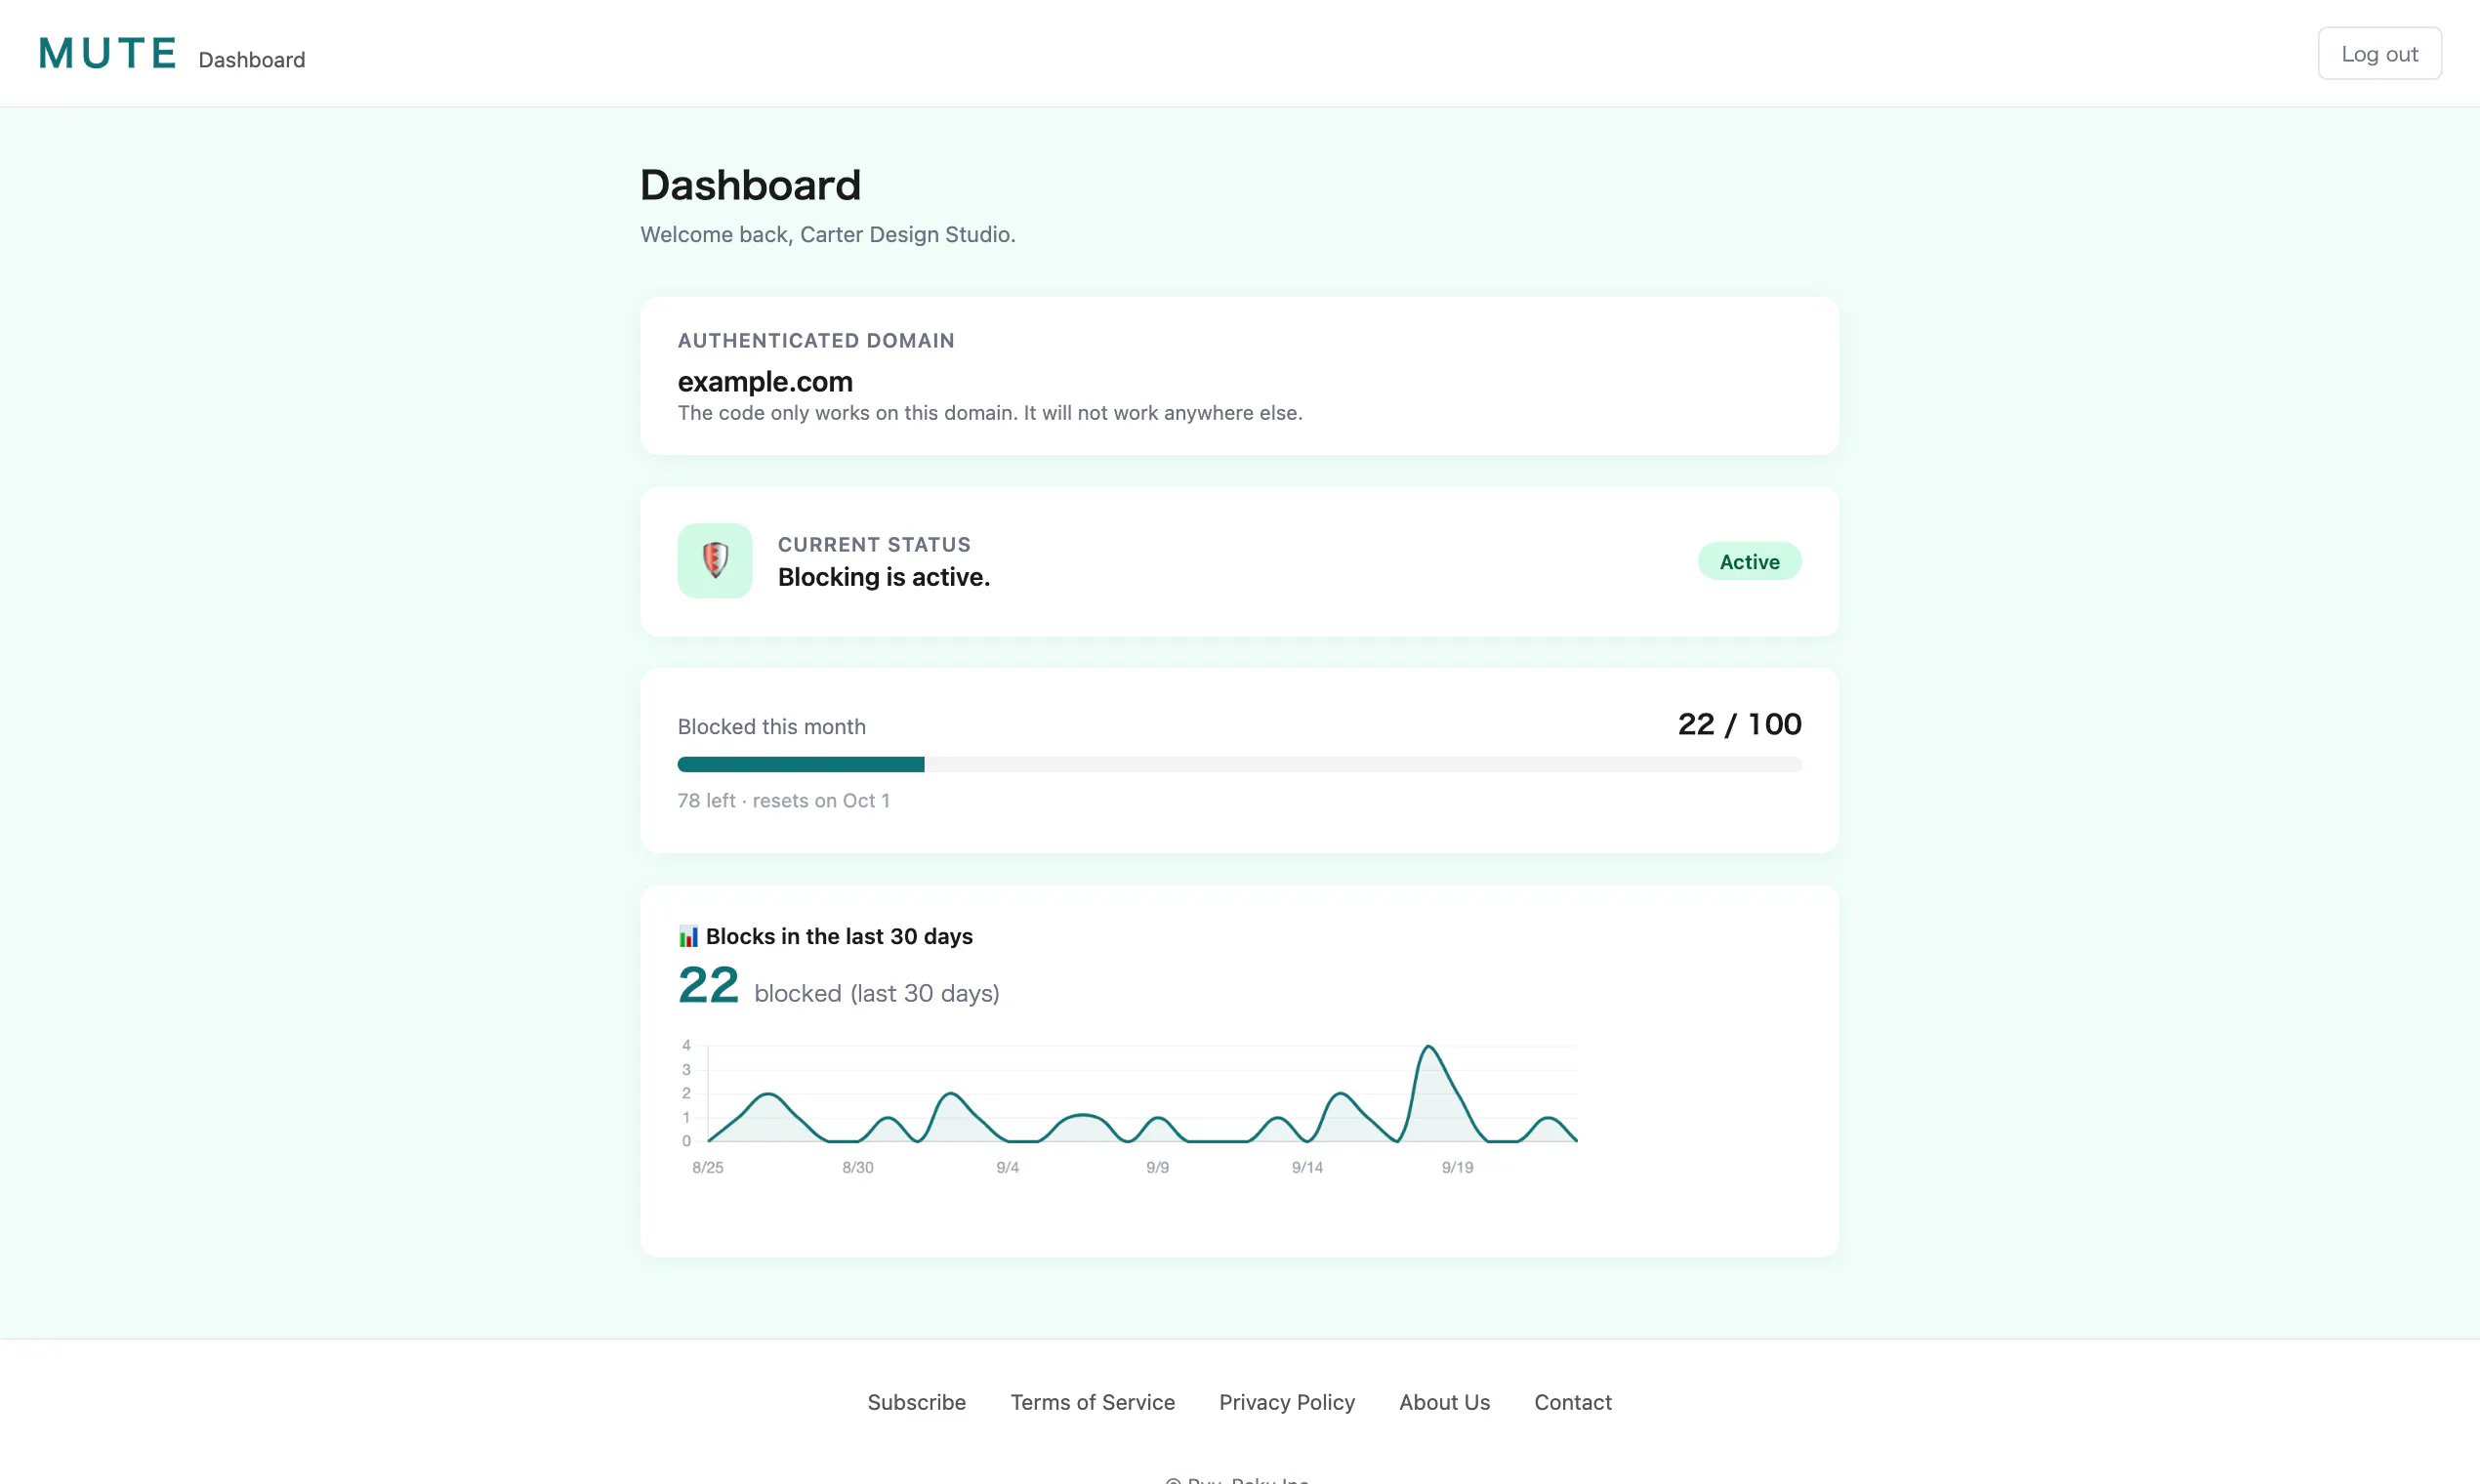Click the highest peak on blocks chart

(x=1429, y=1047)
